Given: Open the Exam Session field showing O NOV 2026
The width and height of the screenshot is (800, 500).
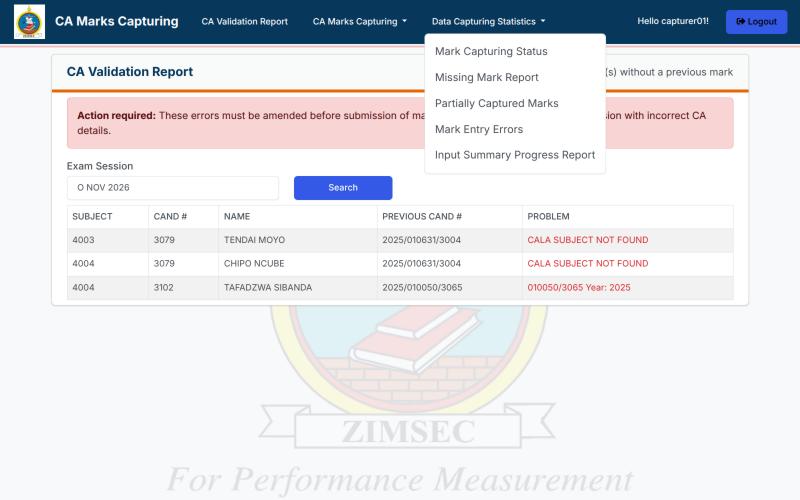Looking at the screenshot, I should pyautogui.click(x=173, y=188).
